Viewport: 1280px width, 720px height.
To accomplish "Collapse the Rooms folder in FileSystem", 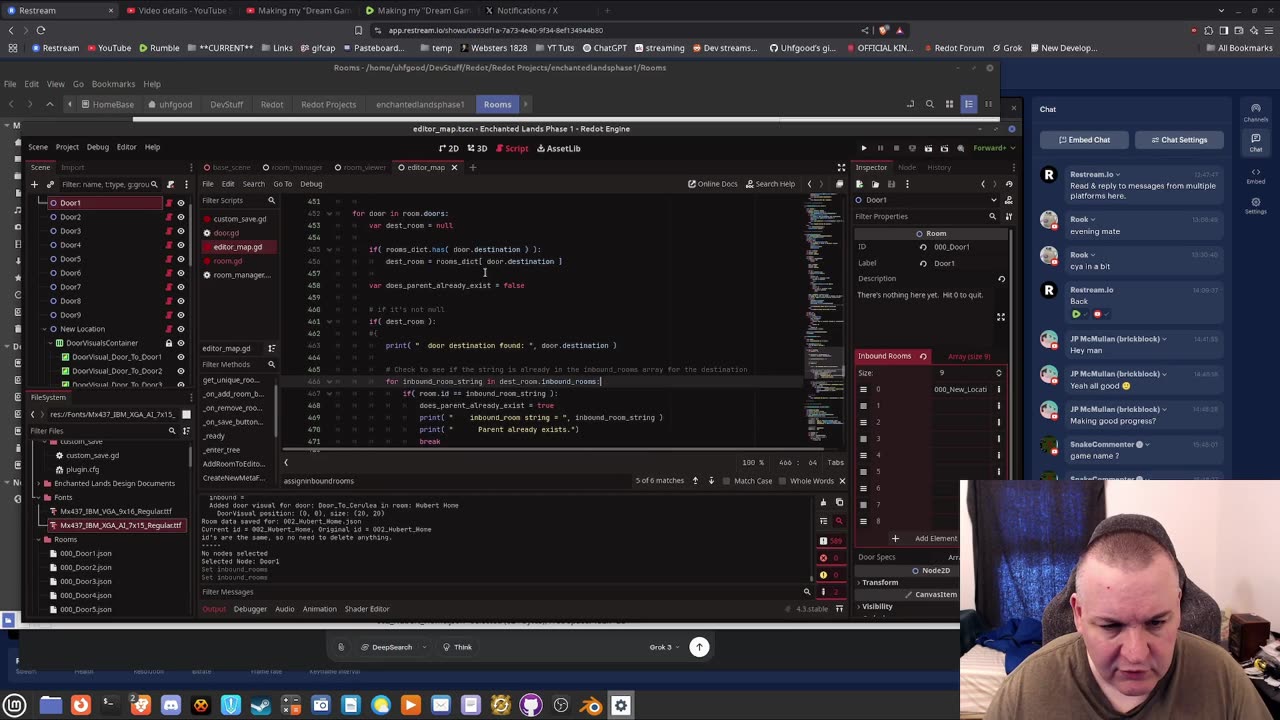I will pyautogui.click(x=38, y=539).
